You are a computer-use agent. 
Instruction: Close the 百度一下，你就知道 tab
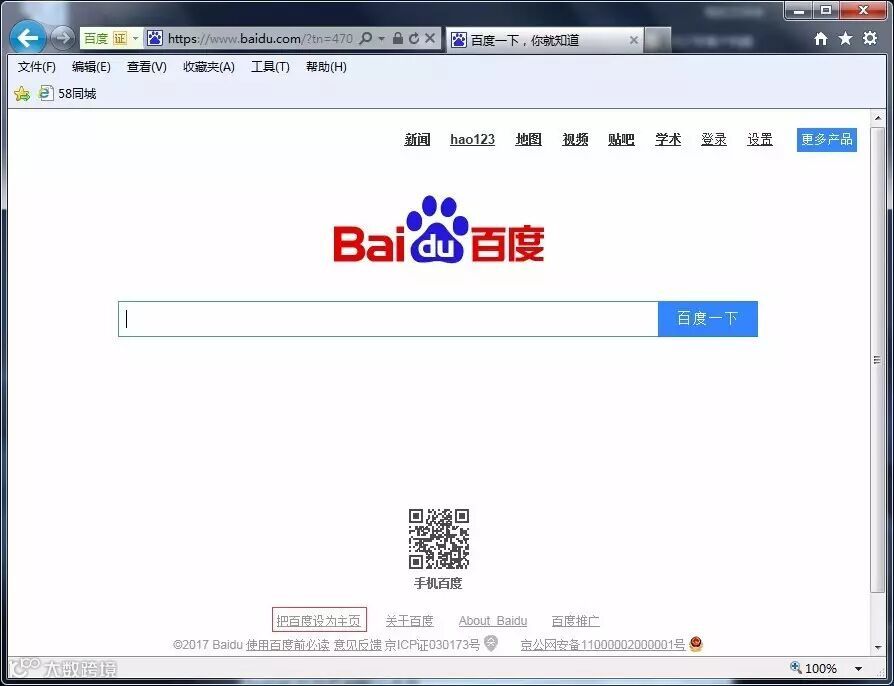click(x=633, y=40)
